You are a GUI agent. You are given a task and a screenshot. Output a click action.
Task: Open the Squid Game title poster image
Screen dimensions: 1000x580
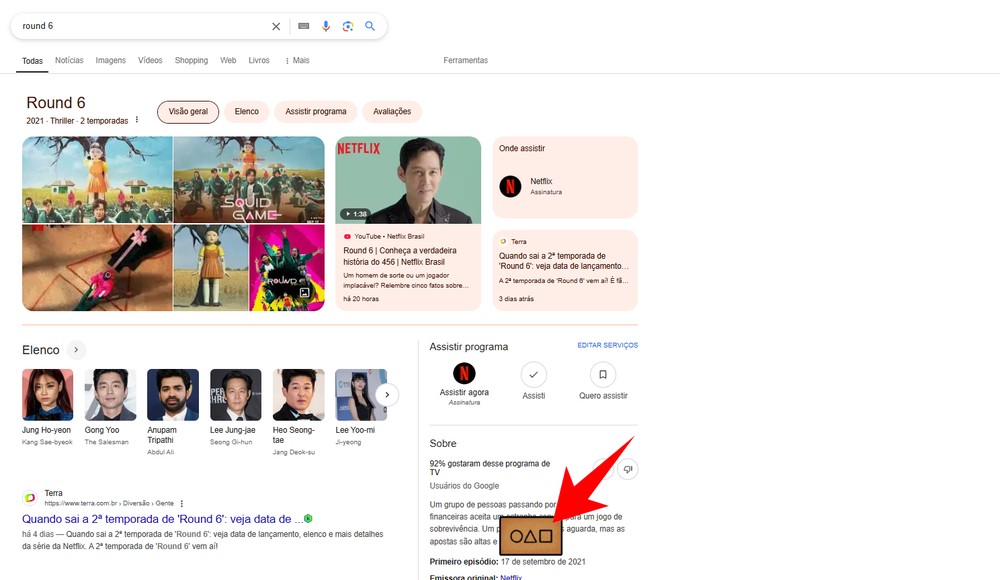pos(249,179)
